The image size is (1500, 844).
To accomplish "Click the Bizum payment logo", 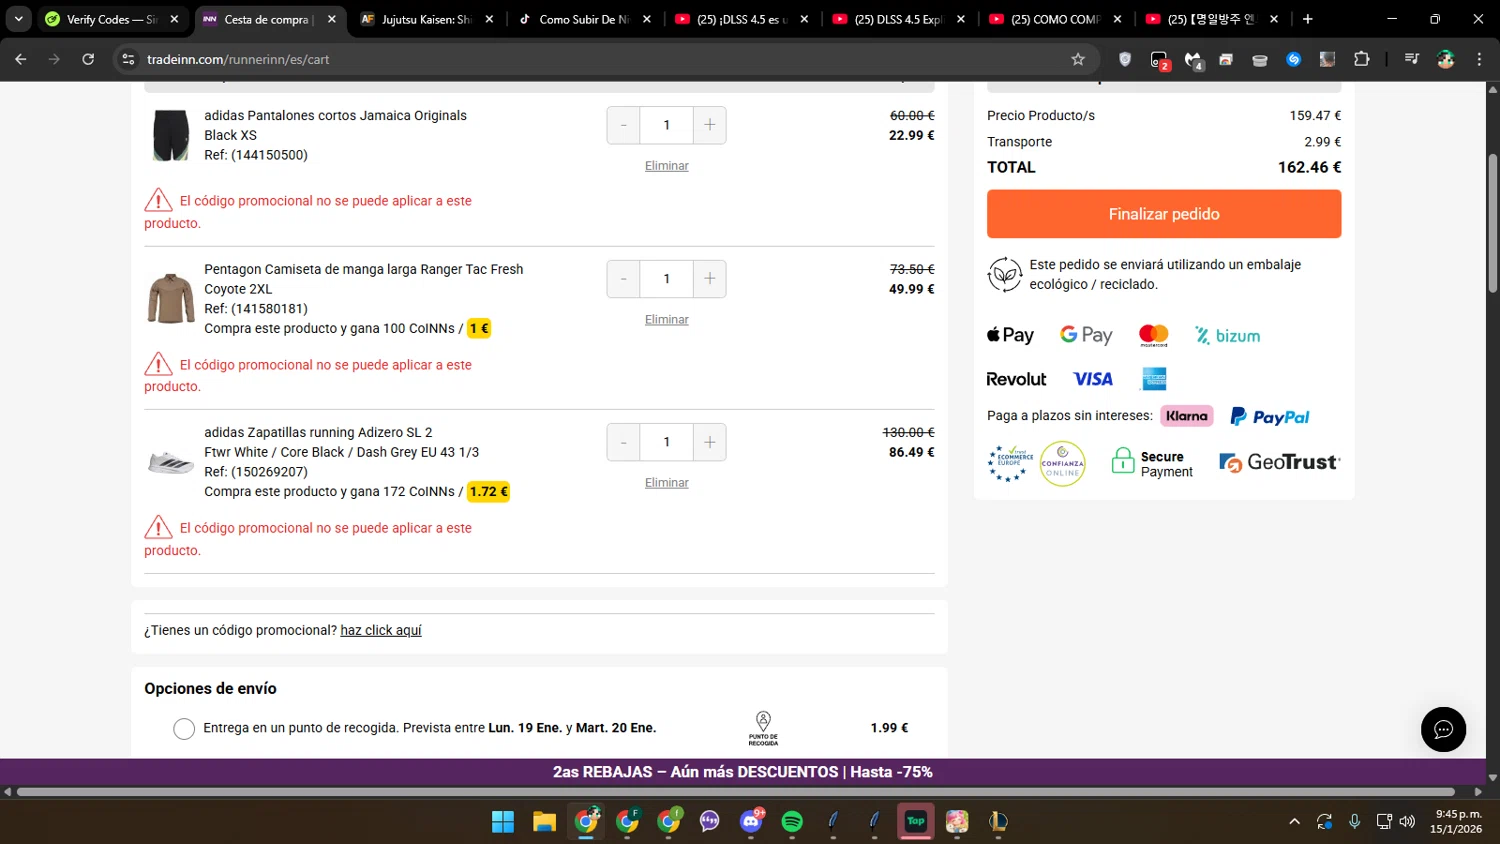I will 1227,336.
